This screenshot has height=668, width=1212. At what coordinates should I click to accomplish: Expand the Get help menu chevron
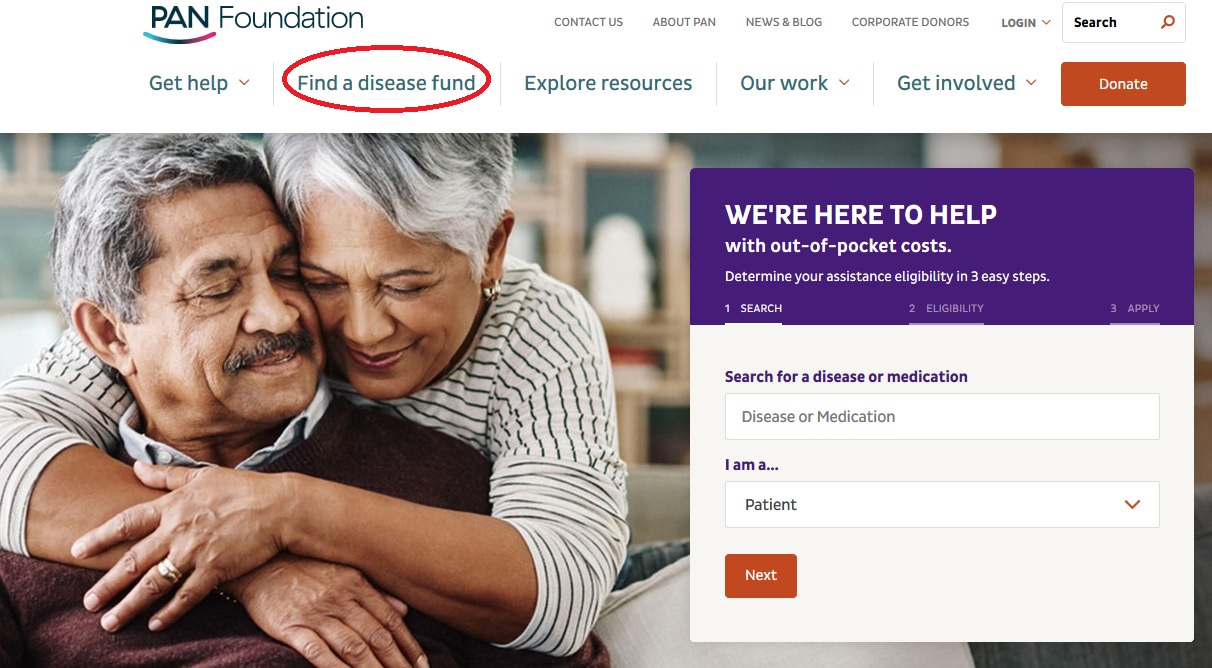pyautogui.click(x=244, y=83)
